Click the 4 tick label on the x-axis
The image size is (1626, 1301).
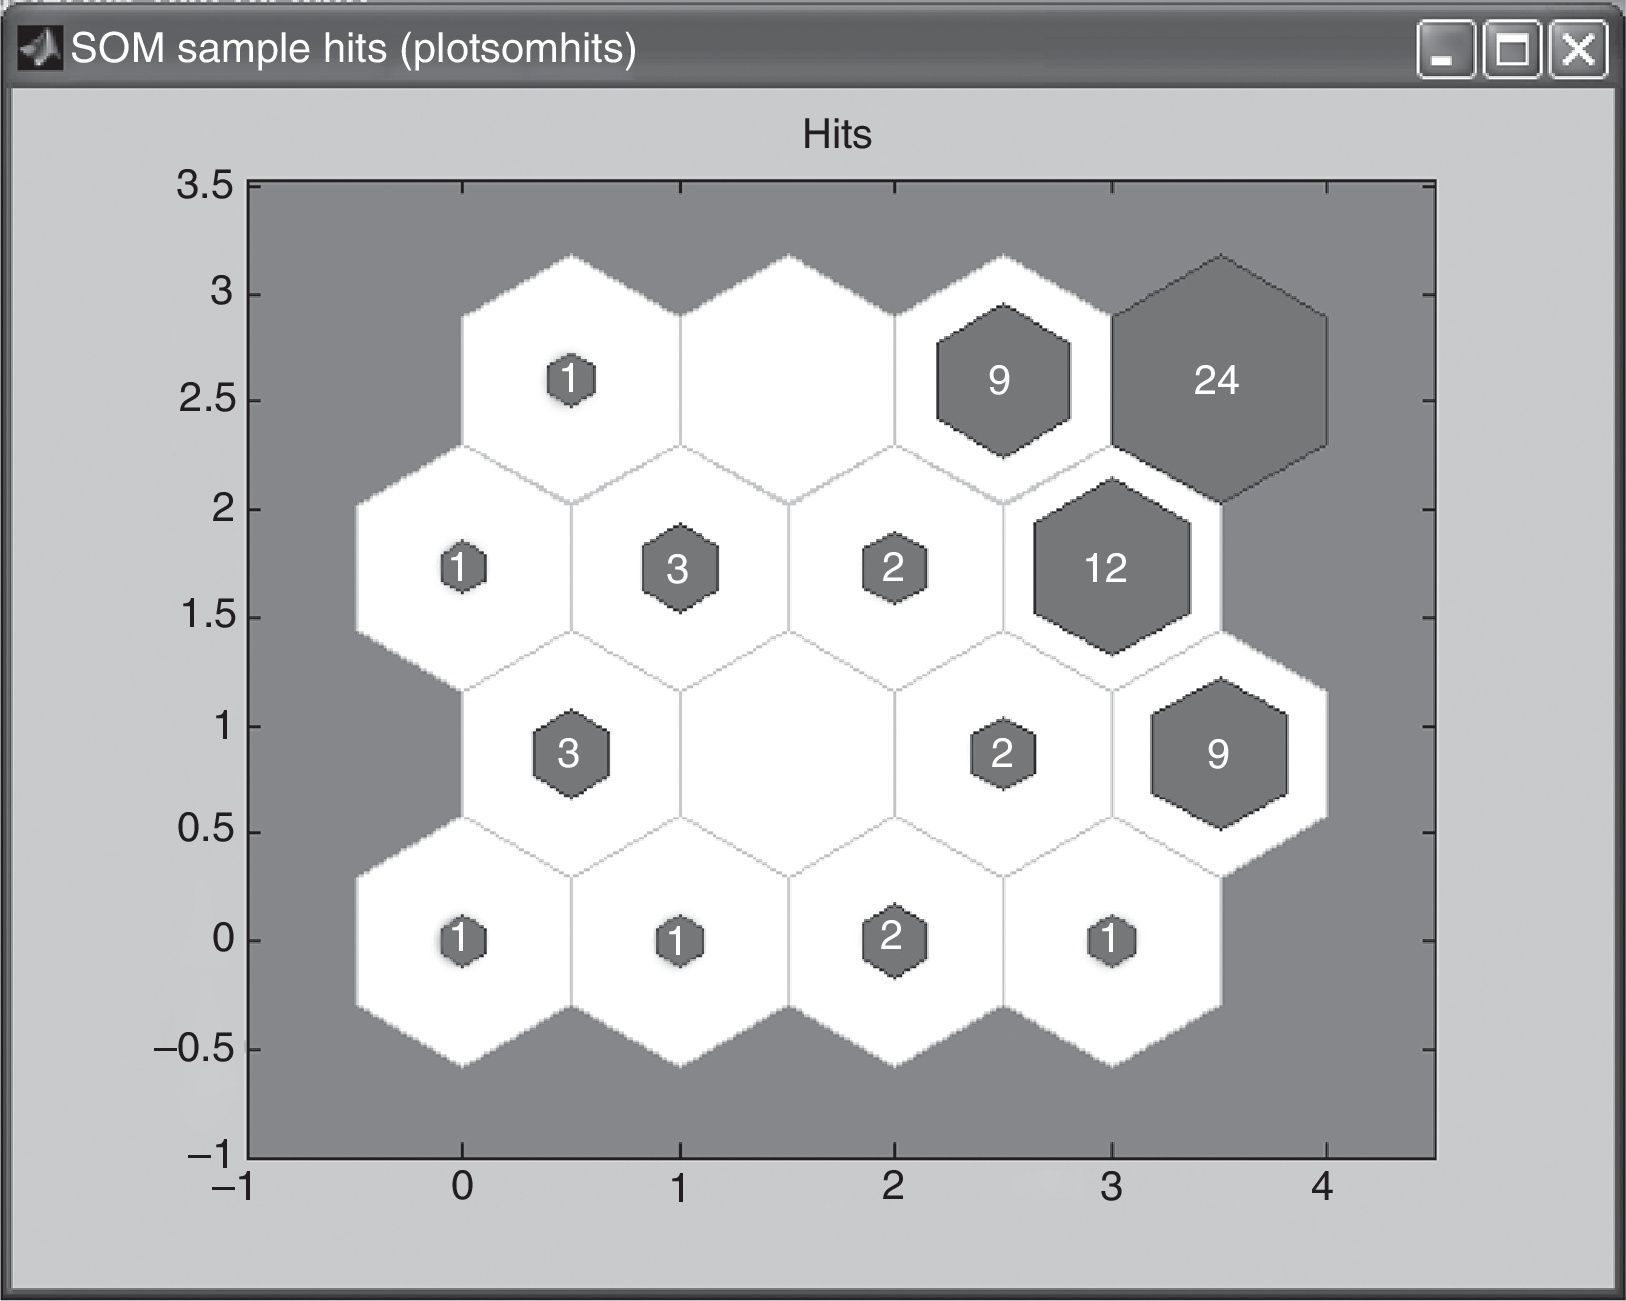coord(1323,1187)
